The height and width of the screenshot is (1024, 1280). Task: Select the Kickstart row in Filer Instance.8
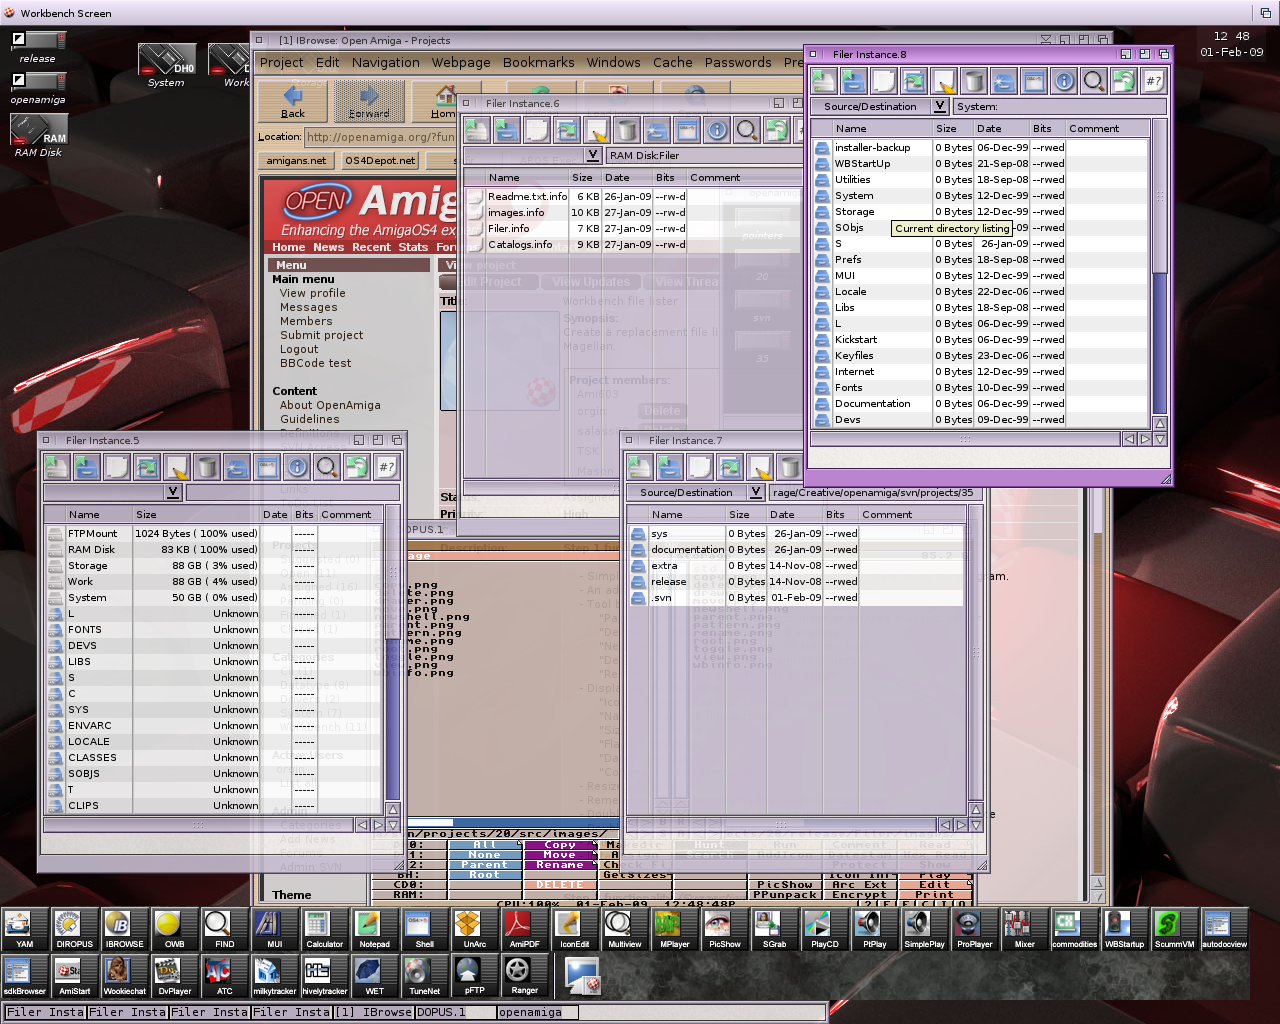coord(980,339)
